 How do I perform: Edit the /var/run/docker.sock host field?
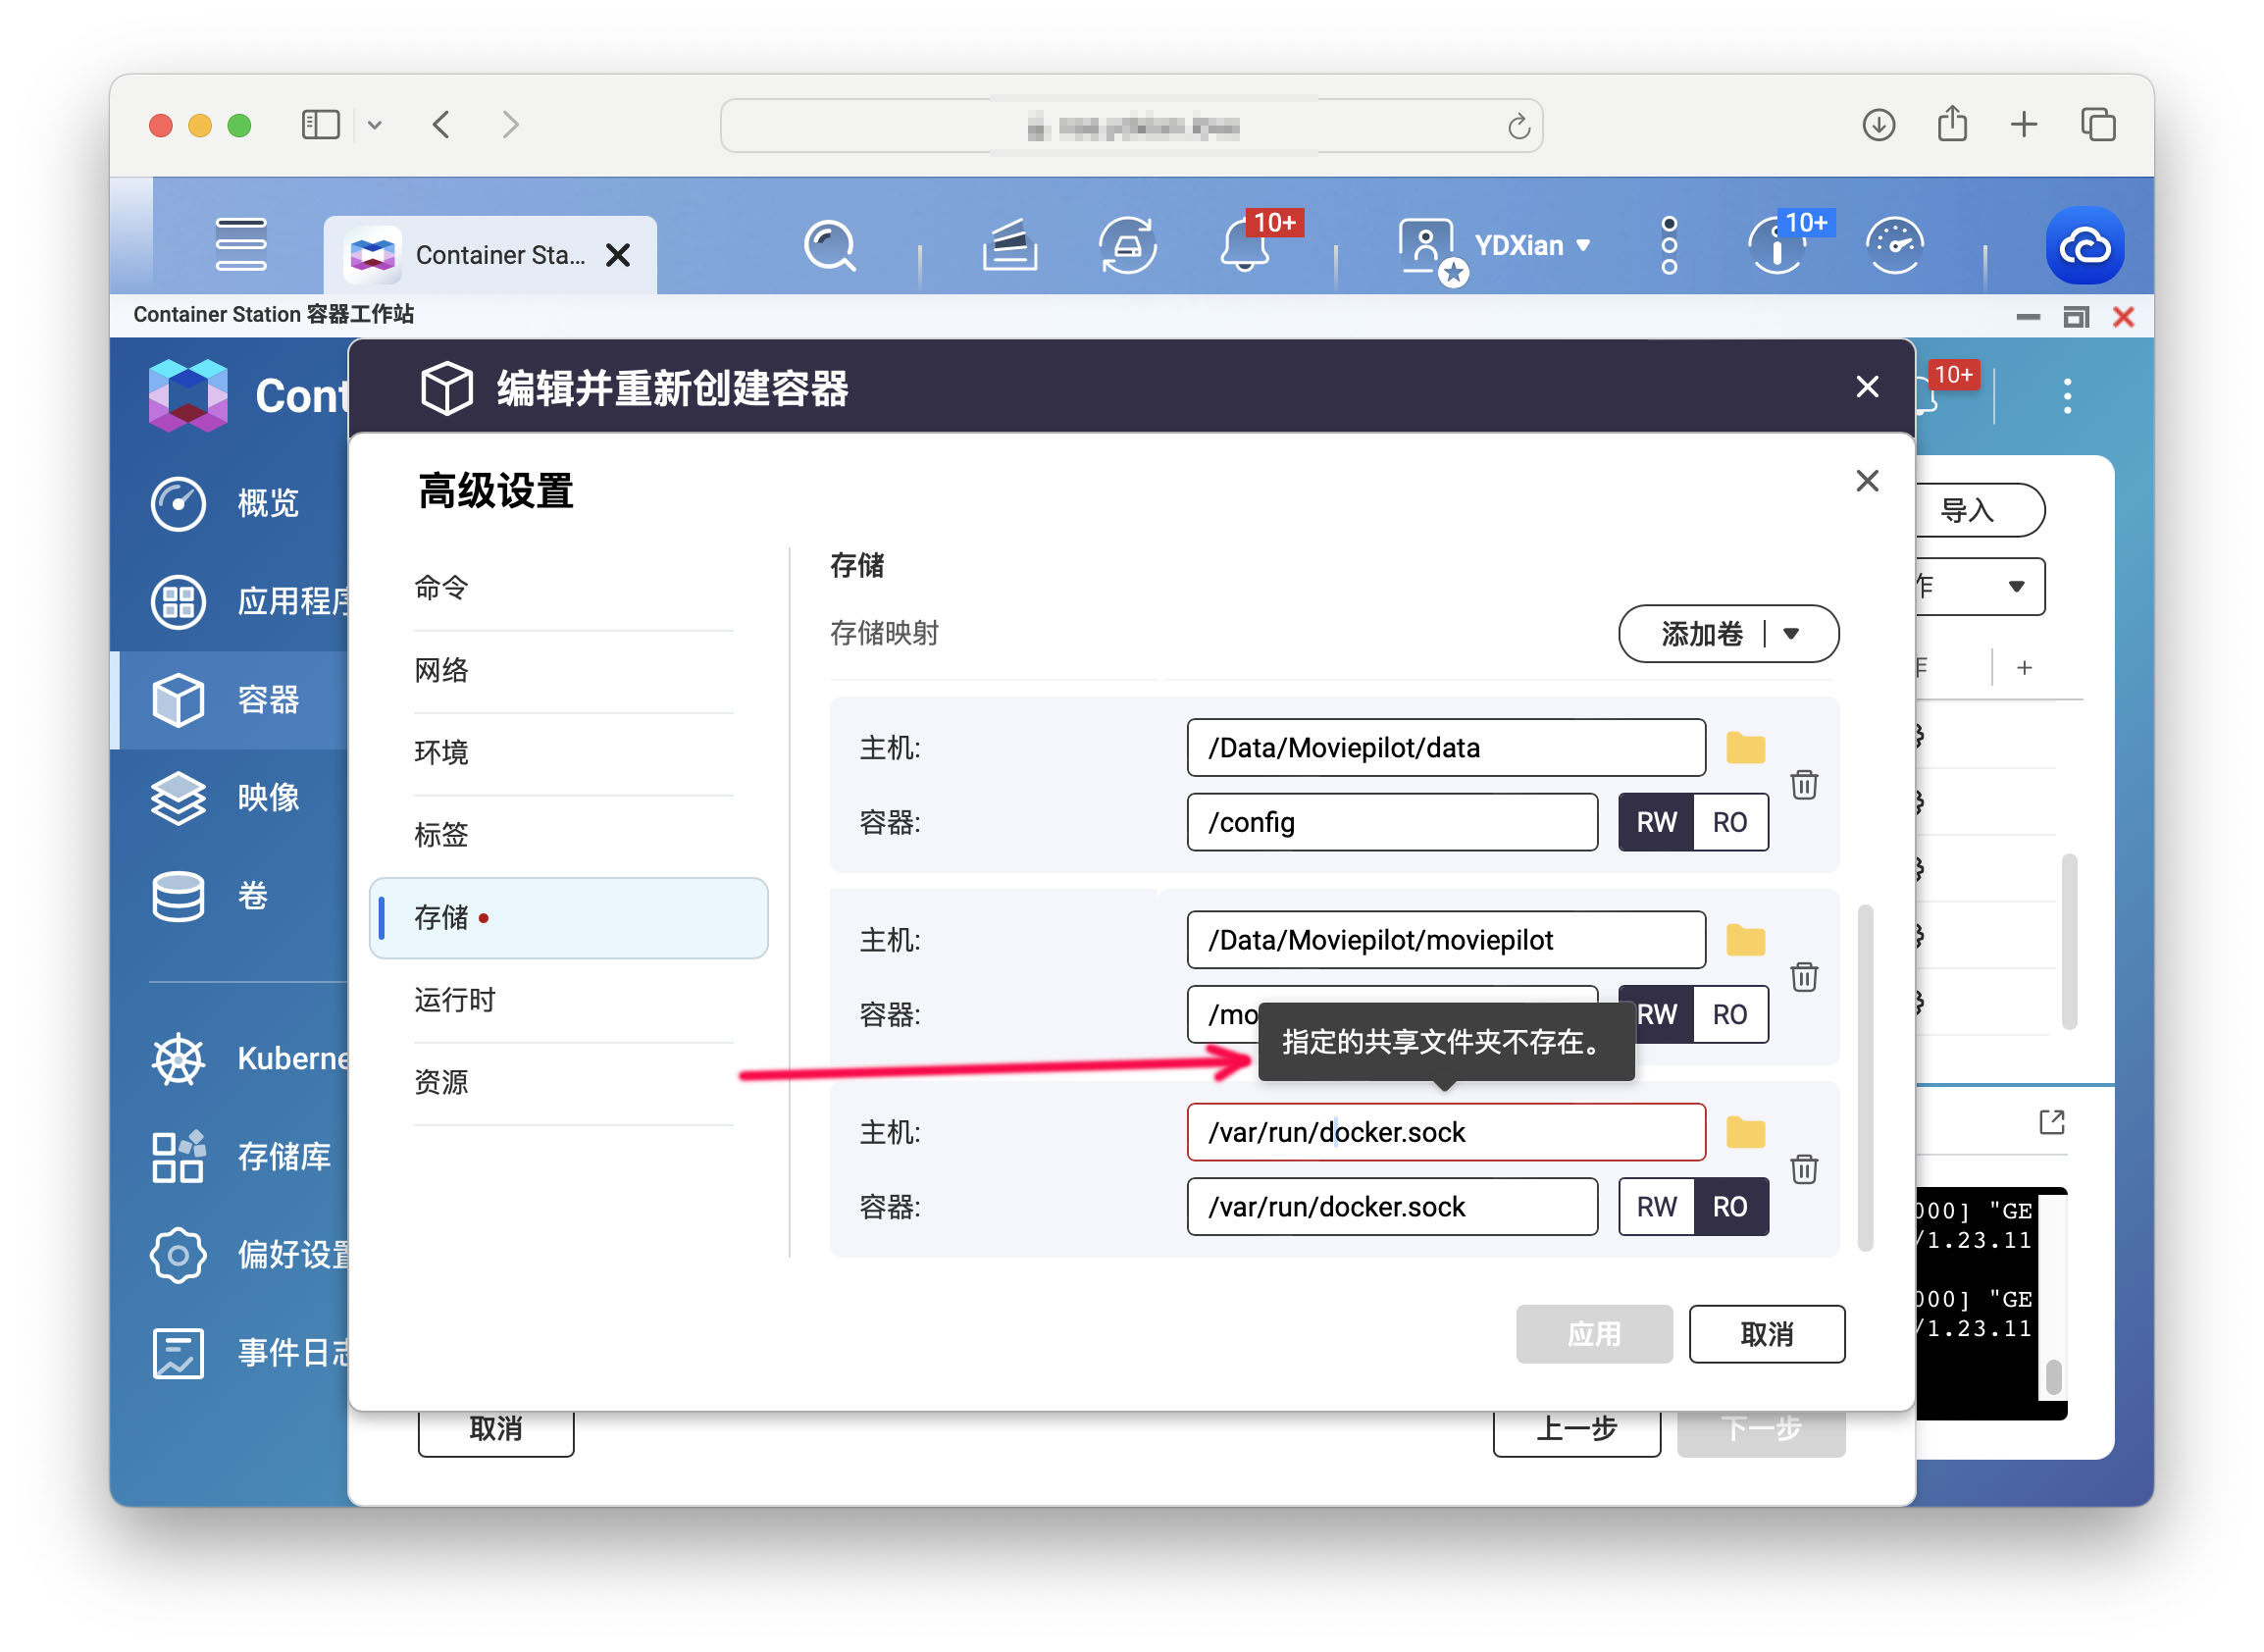coord(1447,1132)
